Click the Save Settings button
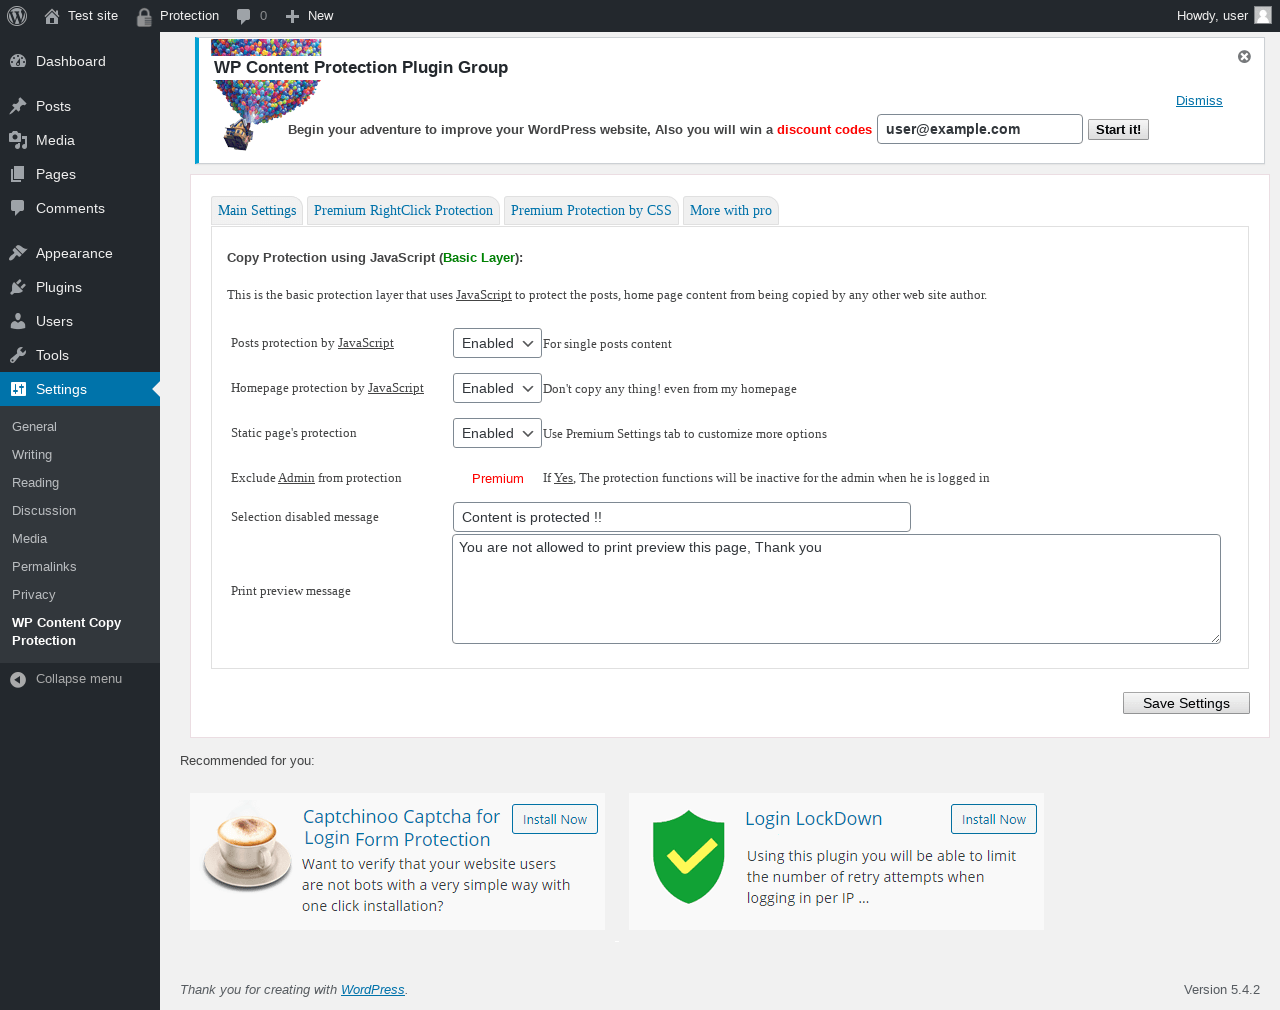 pyautogui.click(x=1186, y=703)
